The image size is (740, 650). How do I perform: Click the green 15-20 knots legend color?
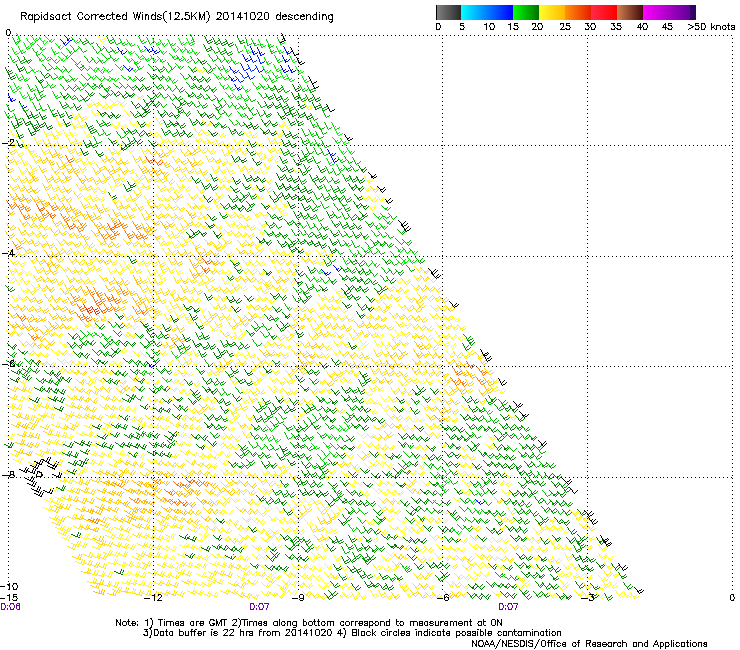point(526,12)
